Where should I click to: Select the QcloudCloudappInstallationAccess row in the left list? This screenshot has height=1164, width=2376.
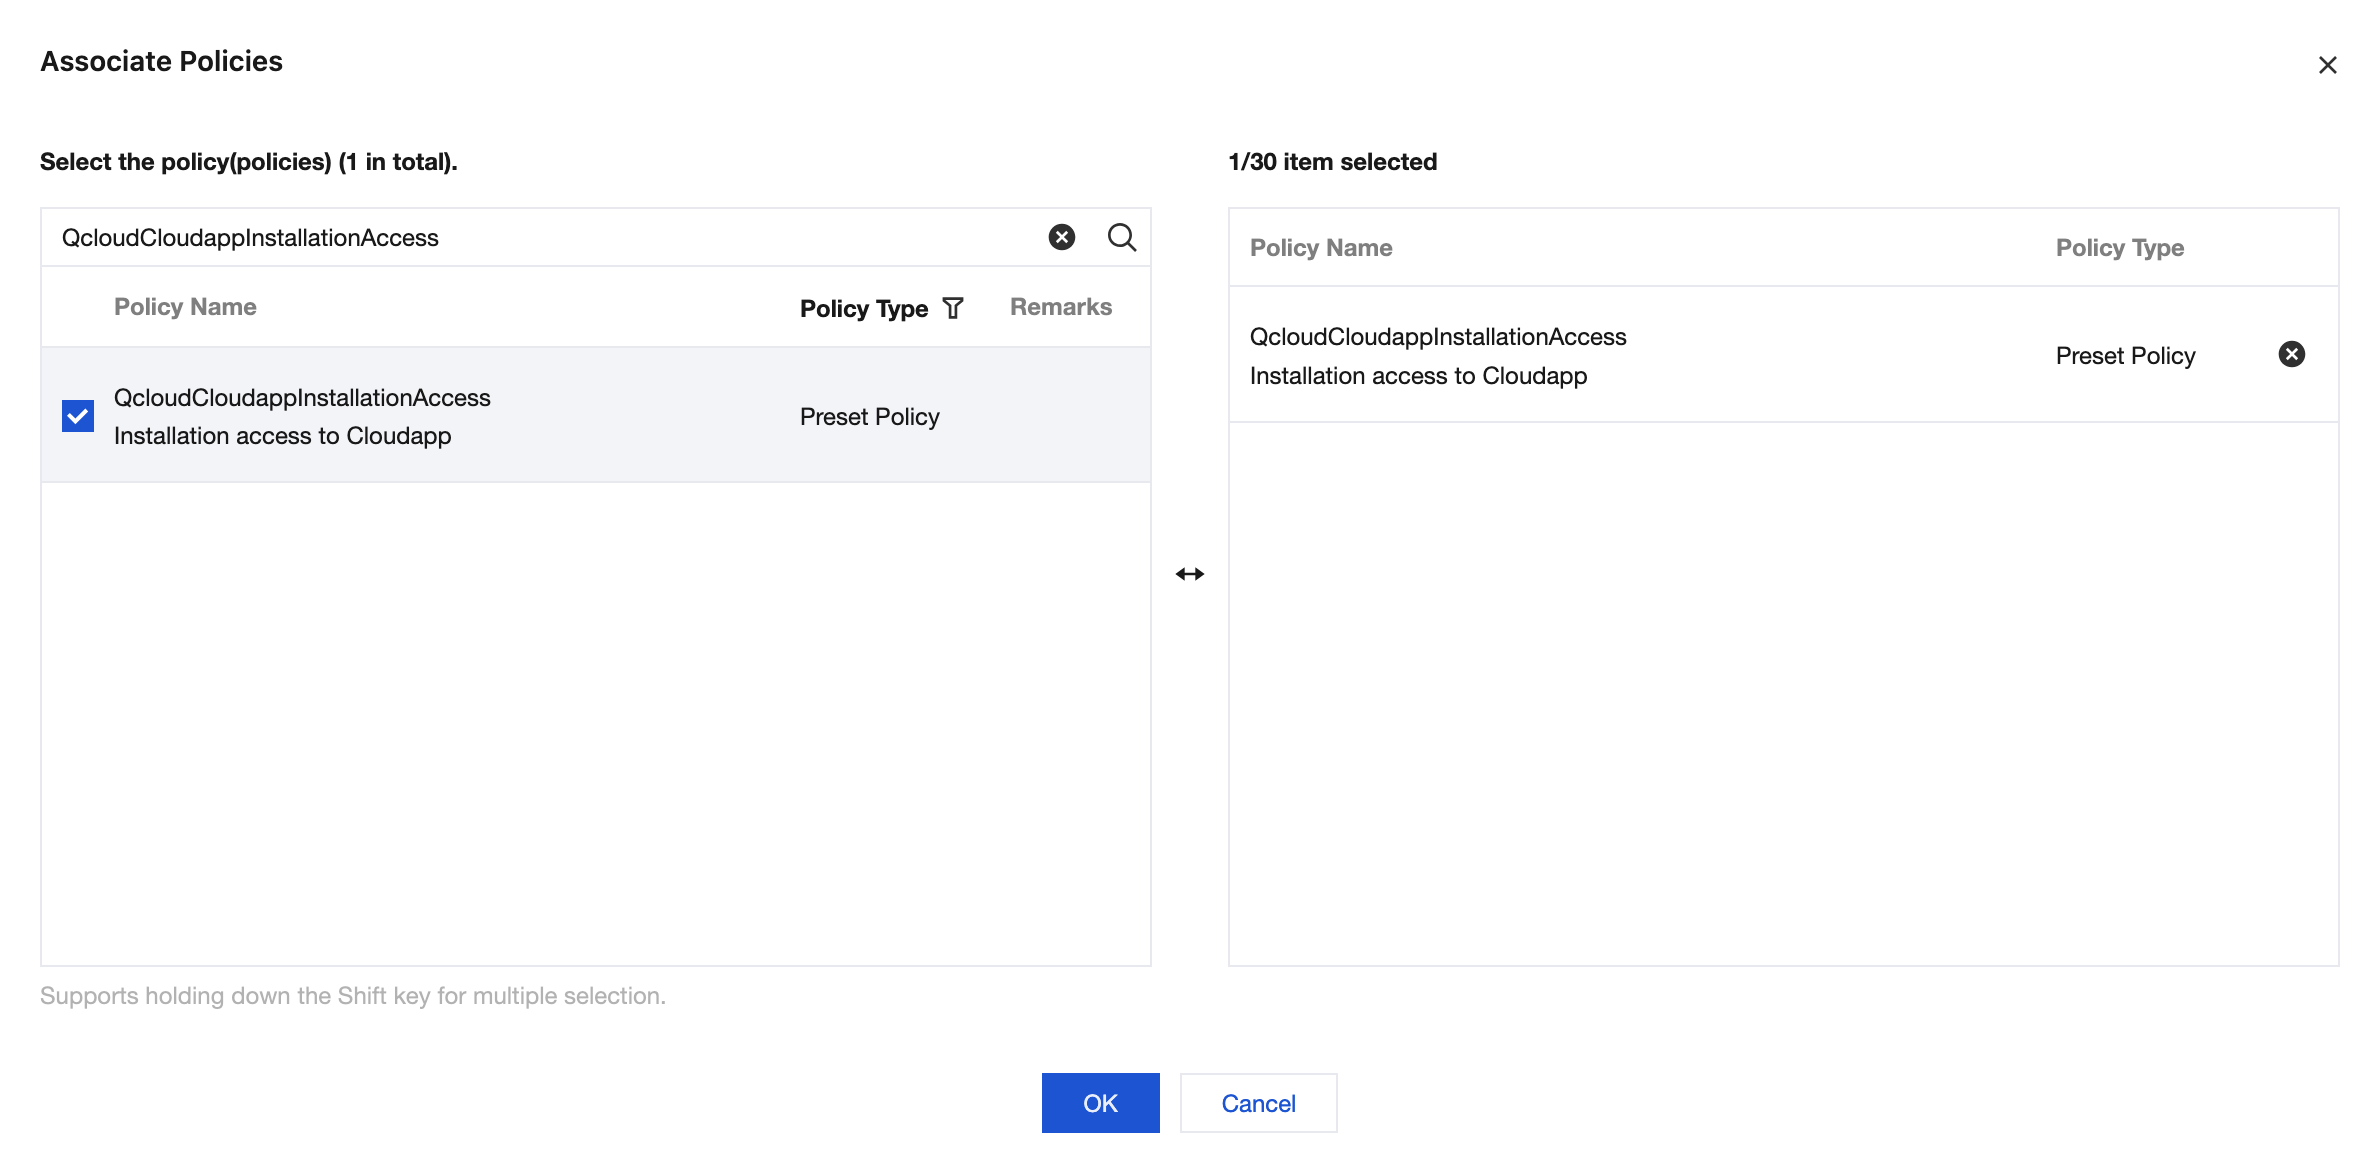(302, 398)
